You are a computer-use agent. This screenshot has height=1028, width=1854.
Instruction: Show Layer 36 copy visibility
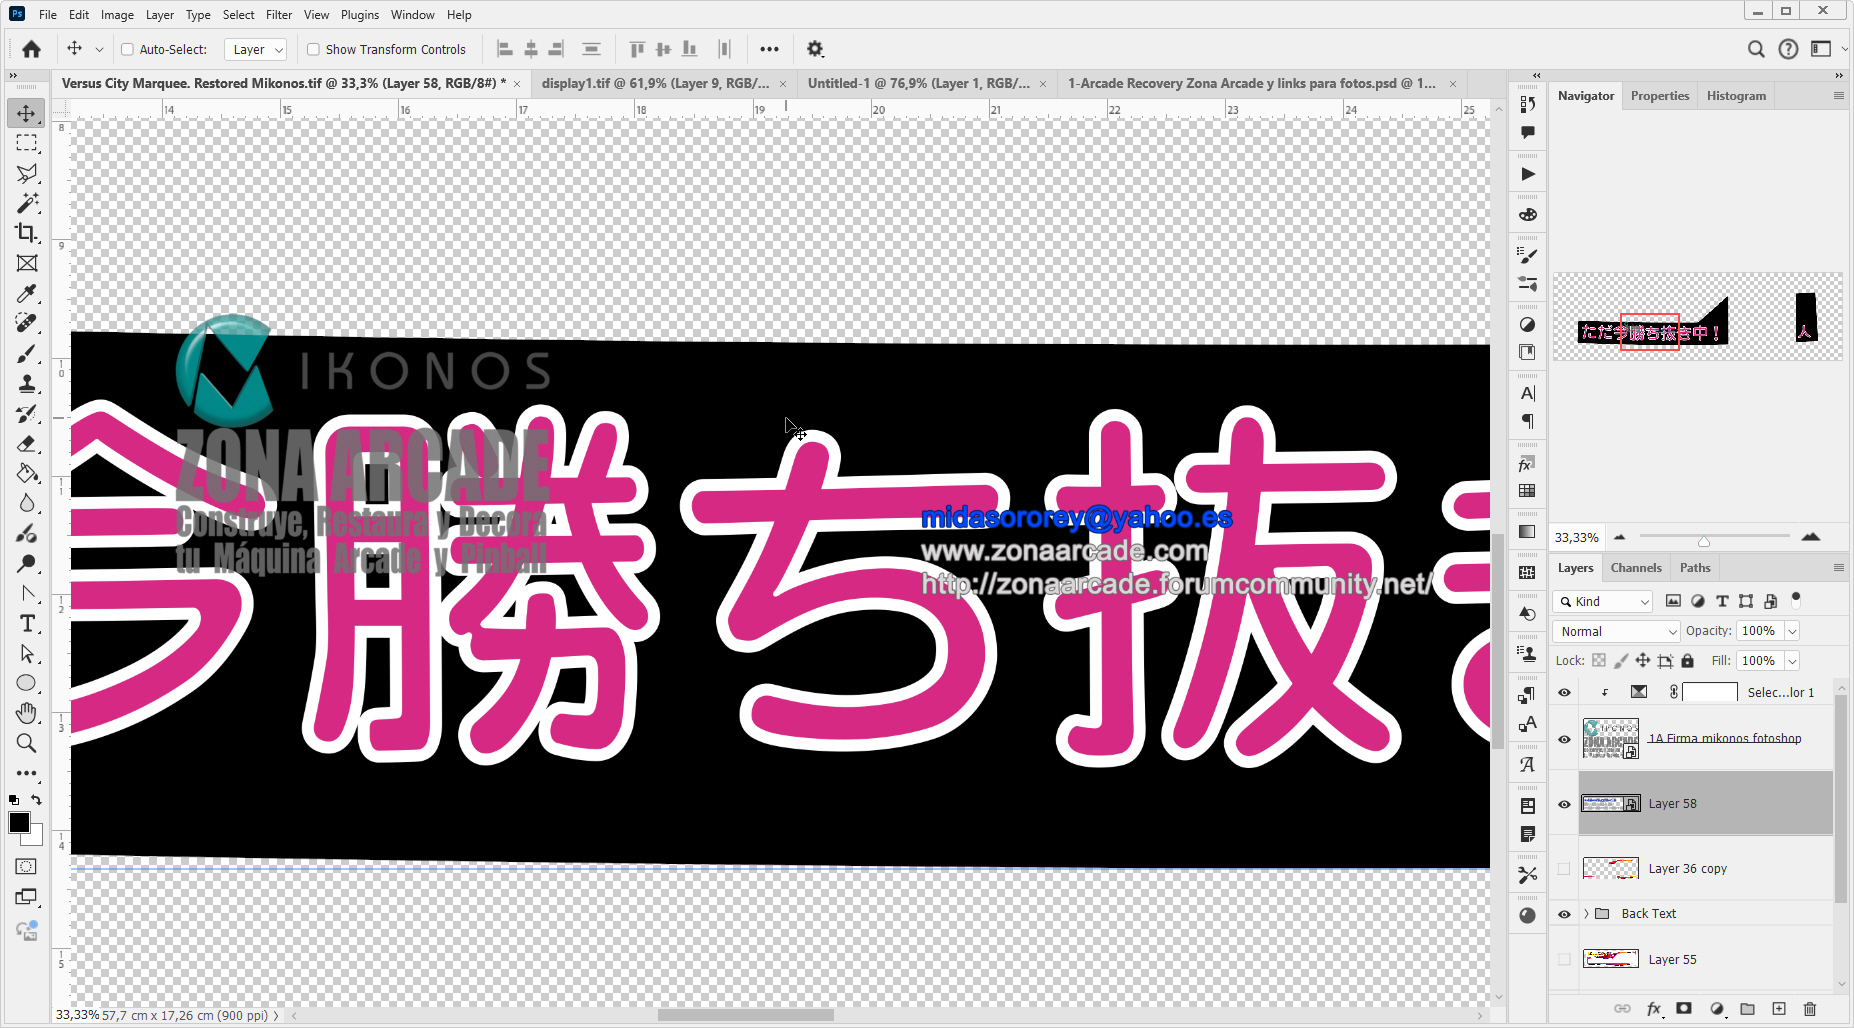click(x=1564, y=869)
